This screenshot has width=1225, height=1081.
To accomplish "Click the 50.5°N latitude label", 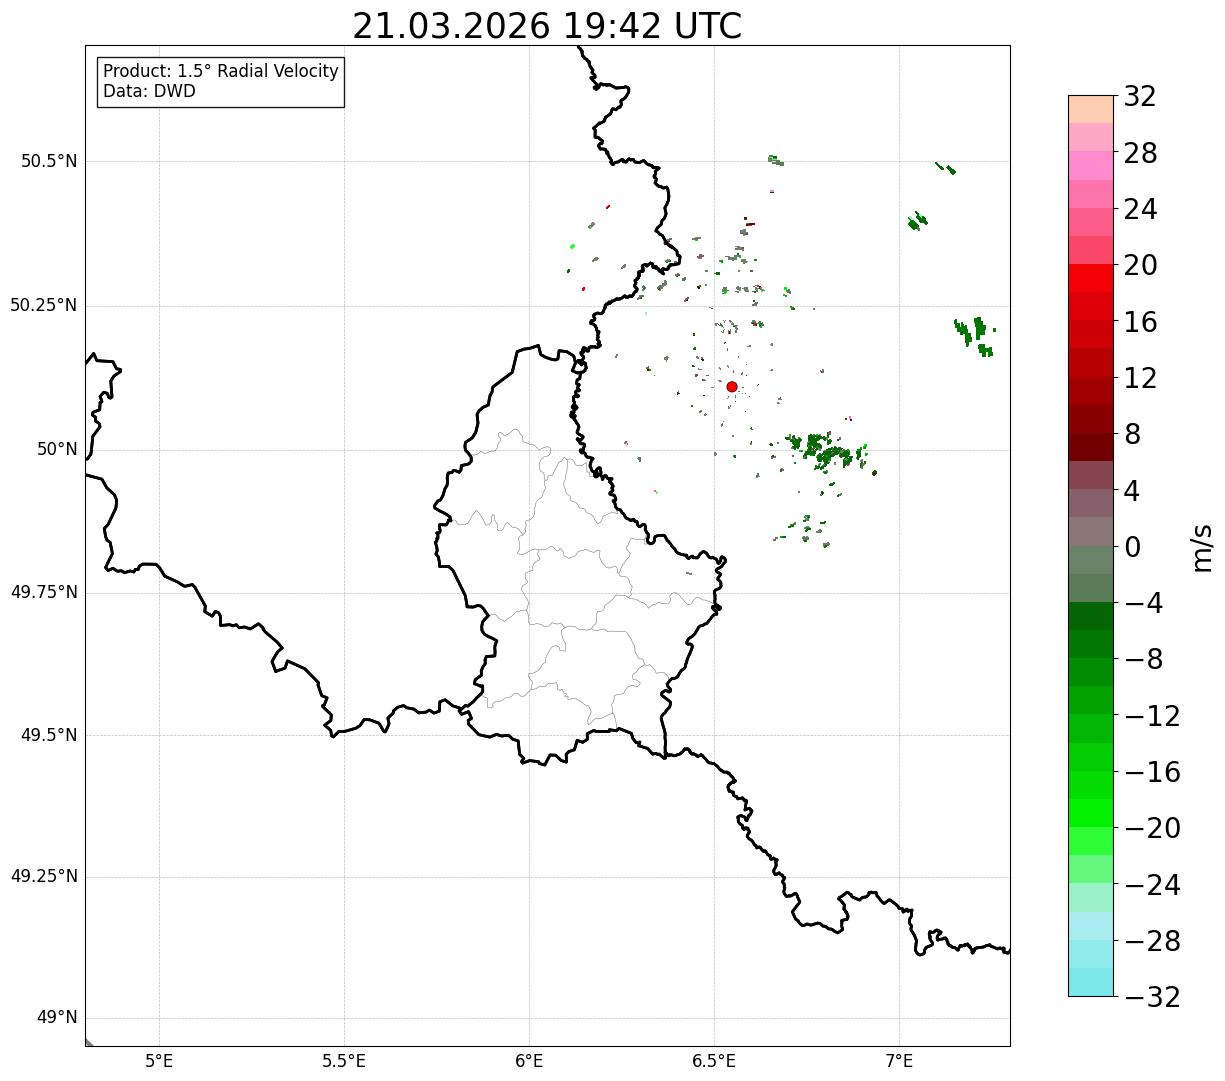I will pos(49,161).
